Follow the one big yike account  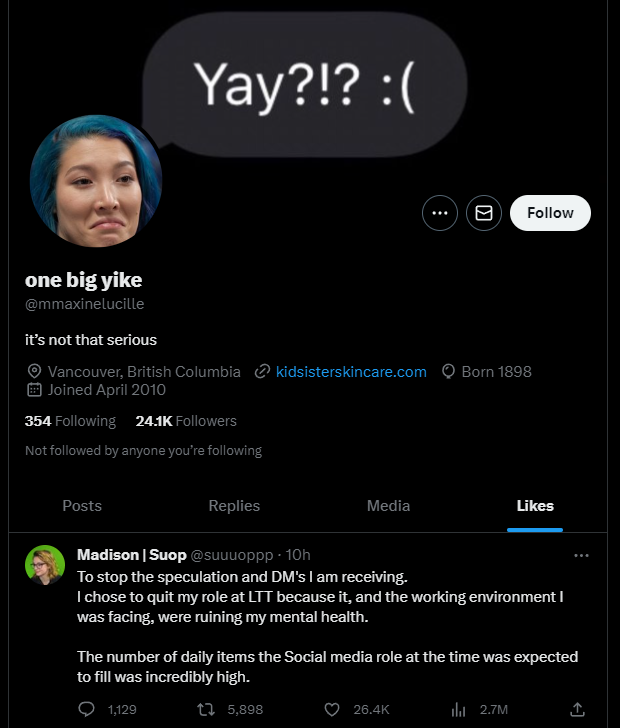[550, 213]
